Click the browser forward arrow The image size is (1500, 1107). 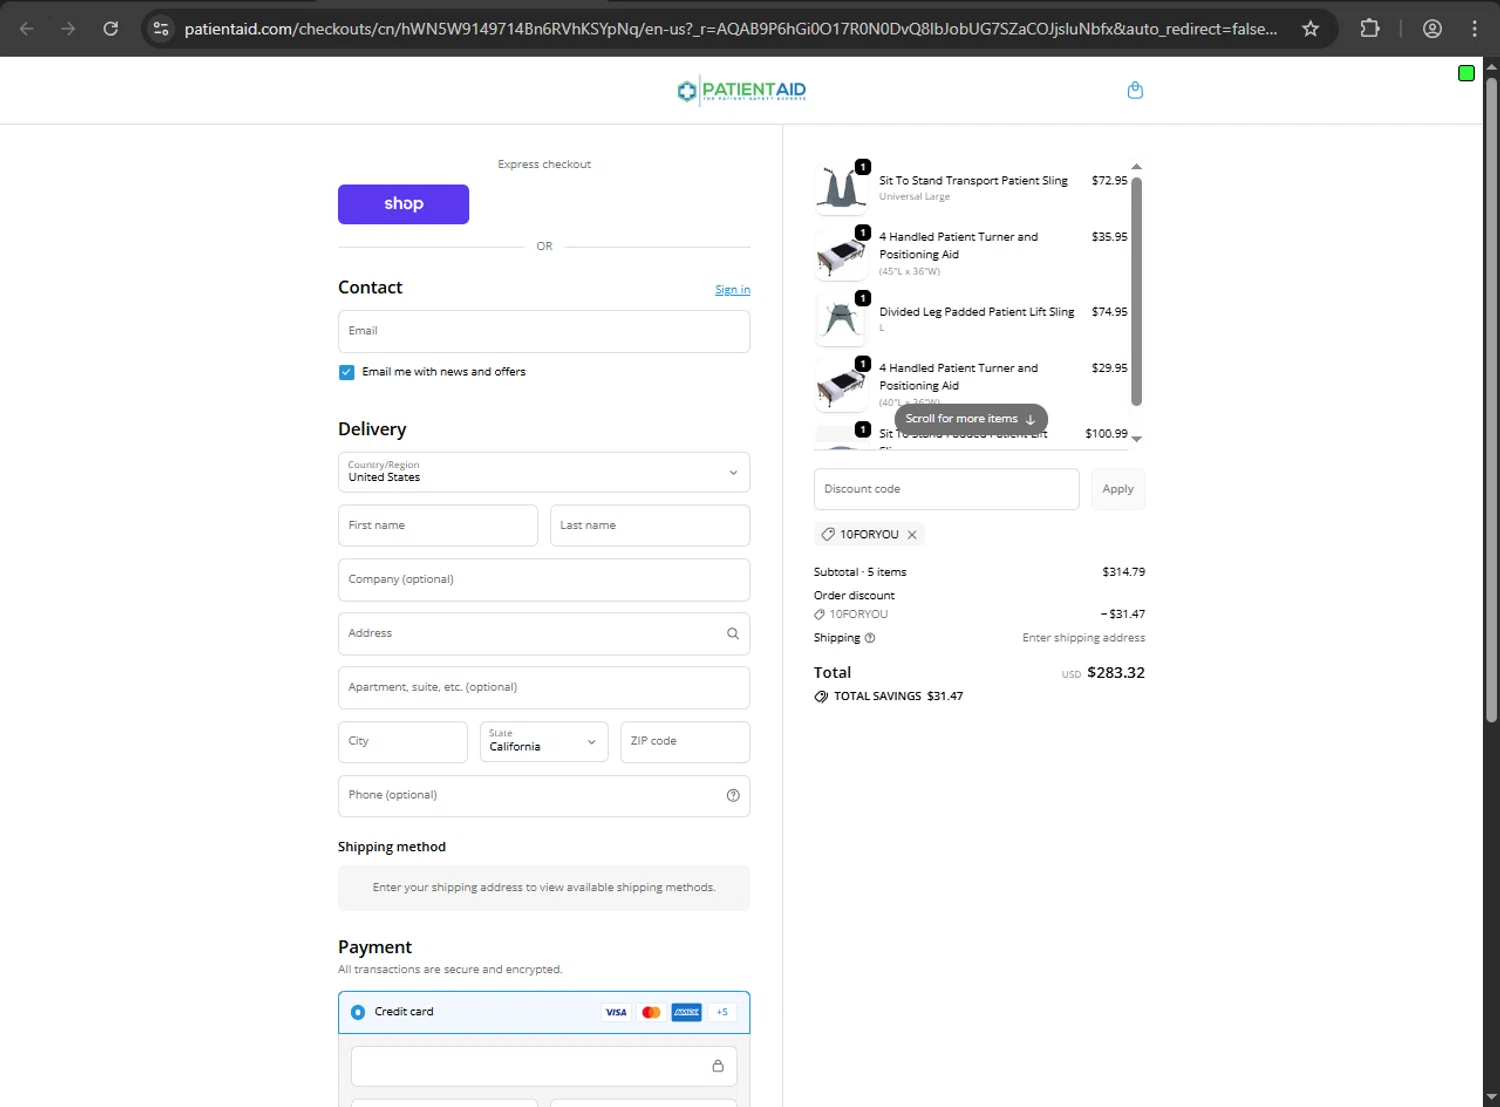68,29
